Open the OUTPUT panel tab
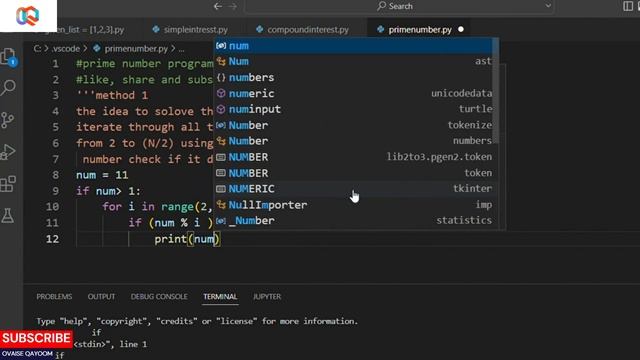This screenshot has width=640, height=360. pos(101,296)
